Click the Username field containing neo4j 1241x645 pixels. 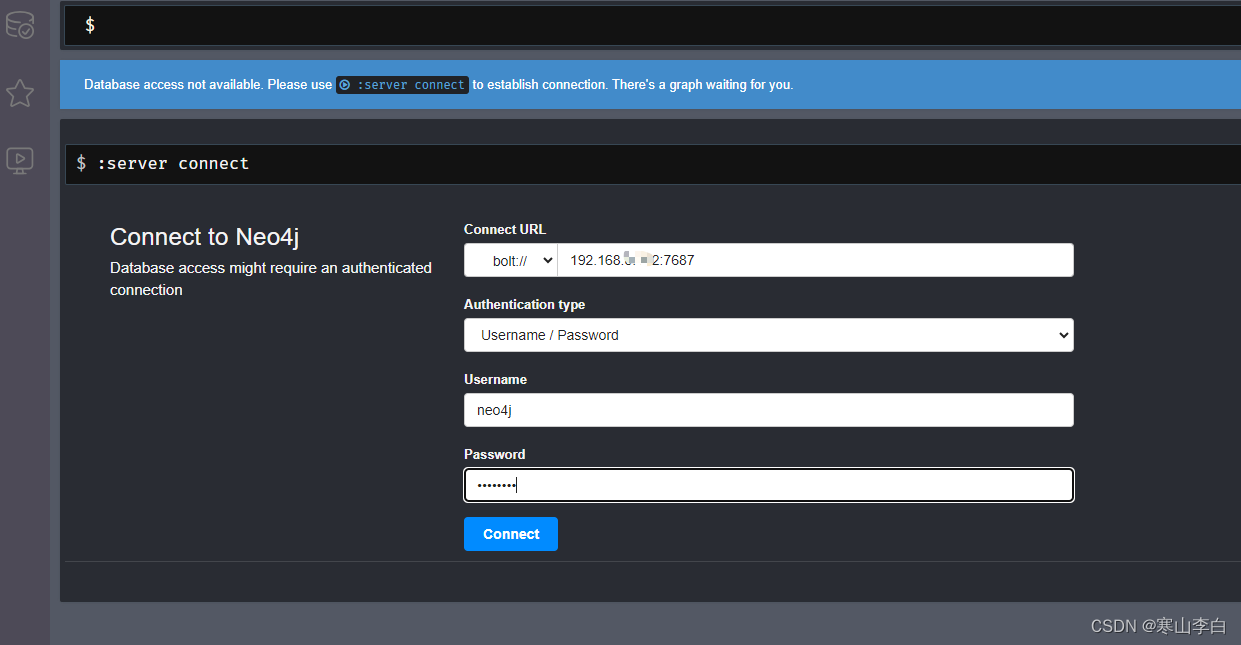coord(768,410)
